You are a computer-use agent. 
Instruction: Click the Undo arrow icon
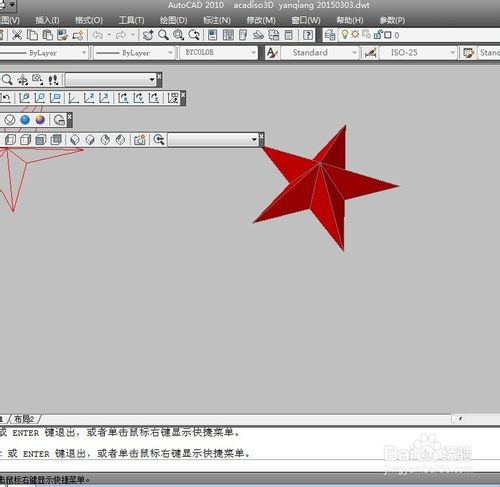click(x=97, y=35)
